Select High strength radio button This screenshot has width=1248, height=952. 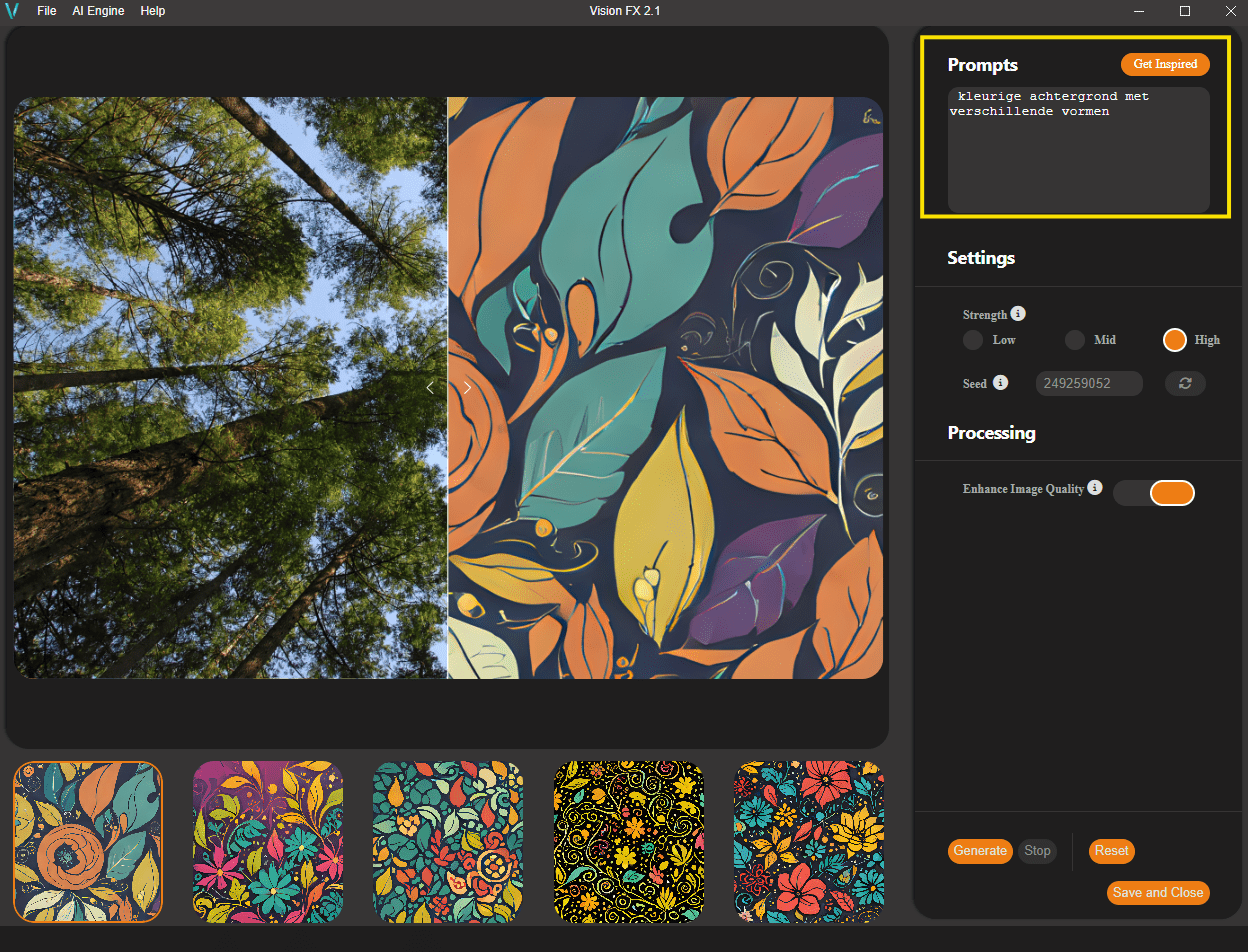click(x=1174, y=340)
